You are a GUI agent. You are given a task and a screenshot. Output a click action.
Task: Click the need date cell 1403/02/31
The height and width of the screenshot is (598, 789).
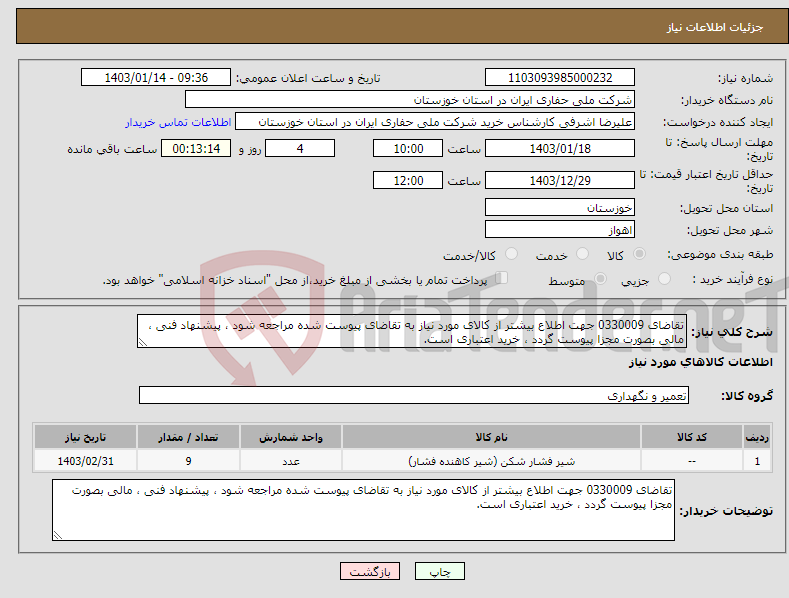click(x=86, y=461)
